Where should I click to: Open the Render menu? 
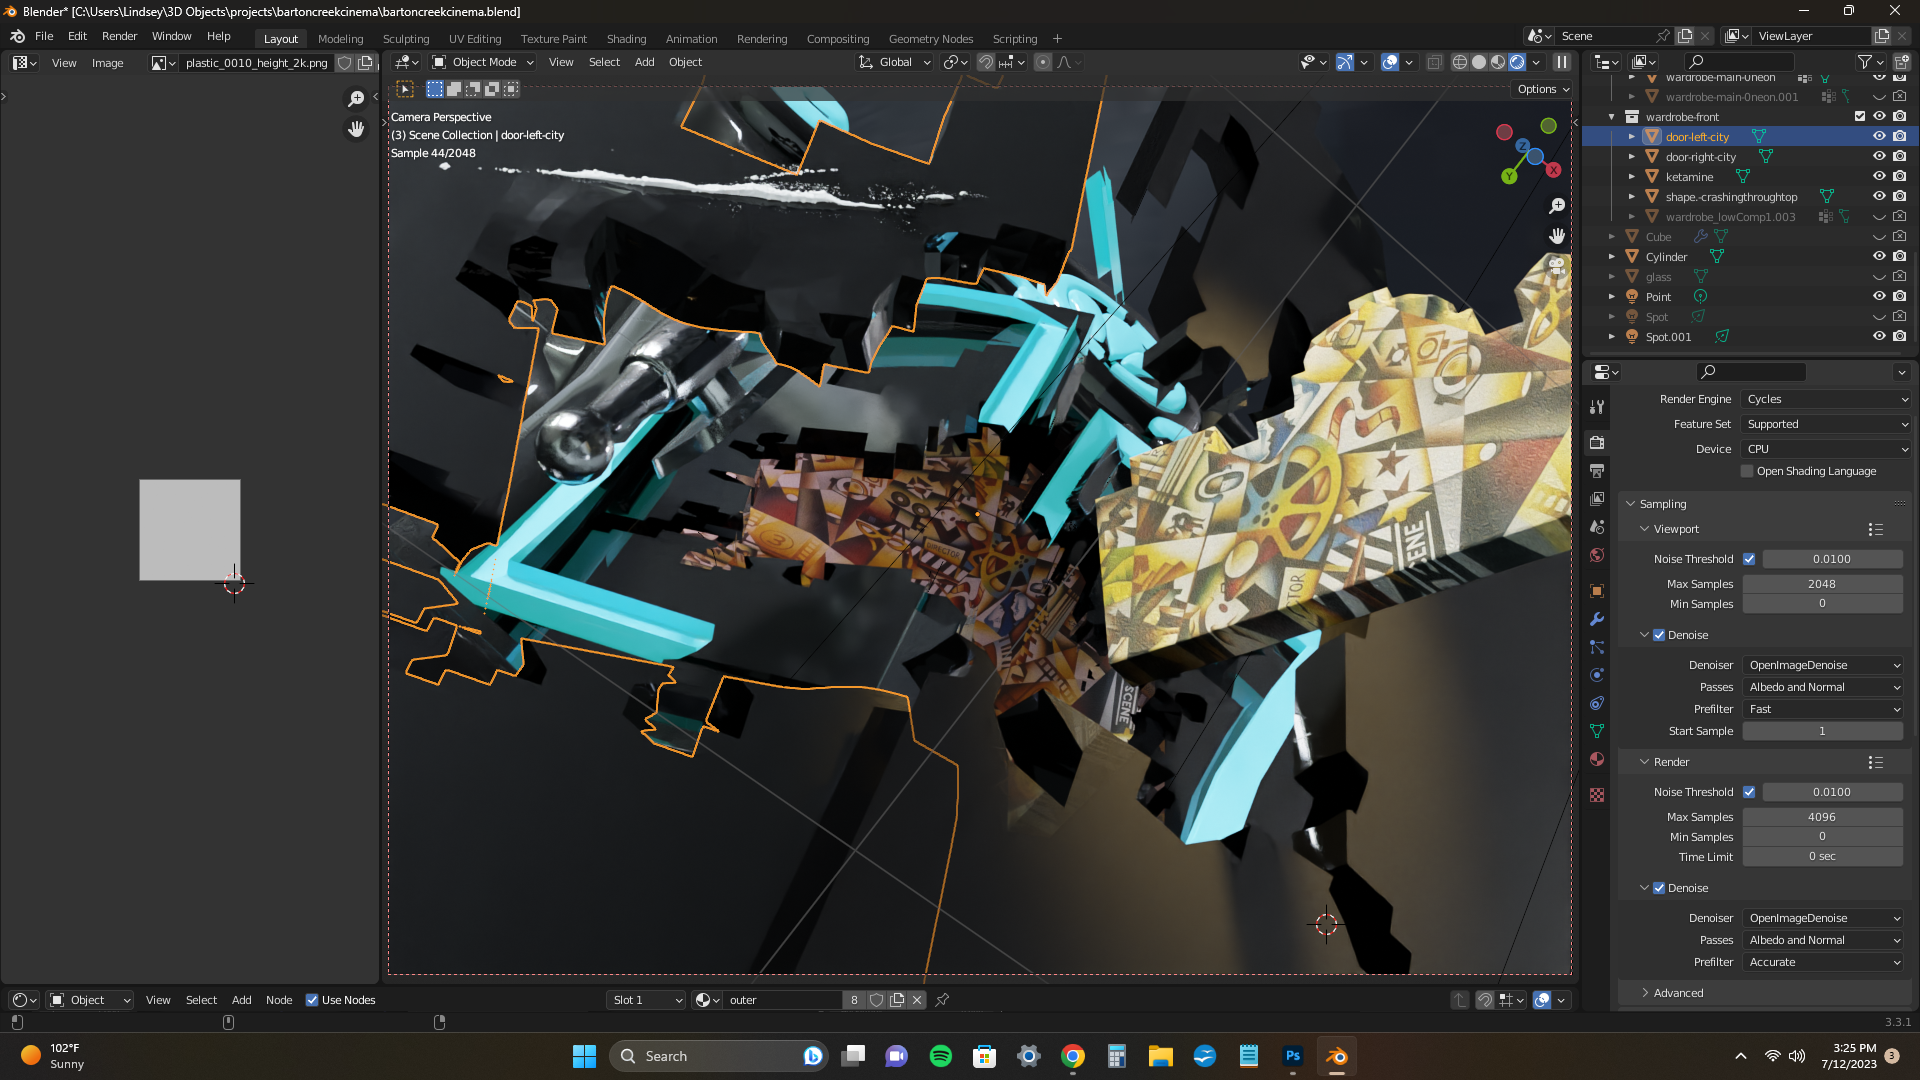click(x=119, y=36)
